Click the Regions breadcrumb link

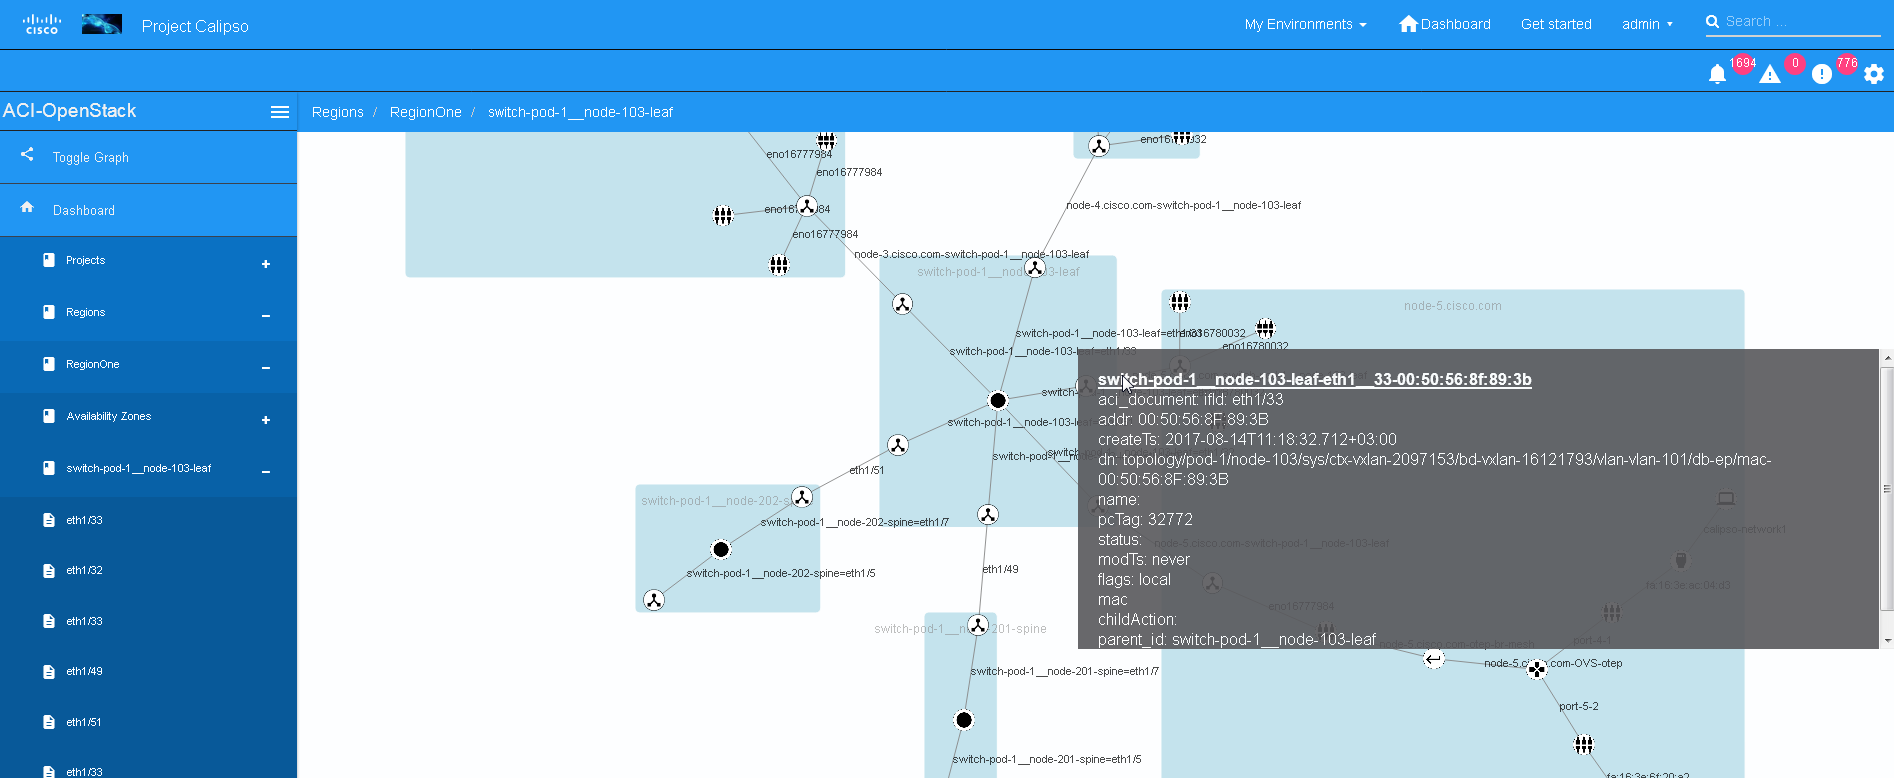coord(337,112)
